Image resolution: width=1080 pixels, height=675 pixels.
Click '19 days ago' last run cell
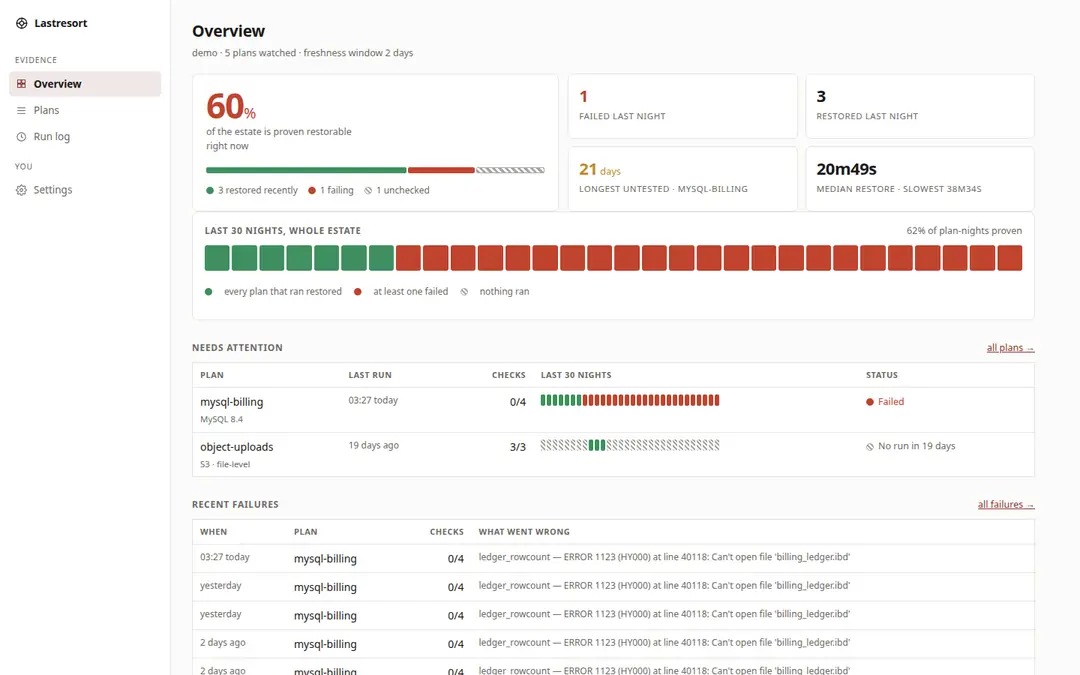(373, 446)
